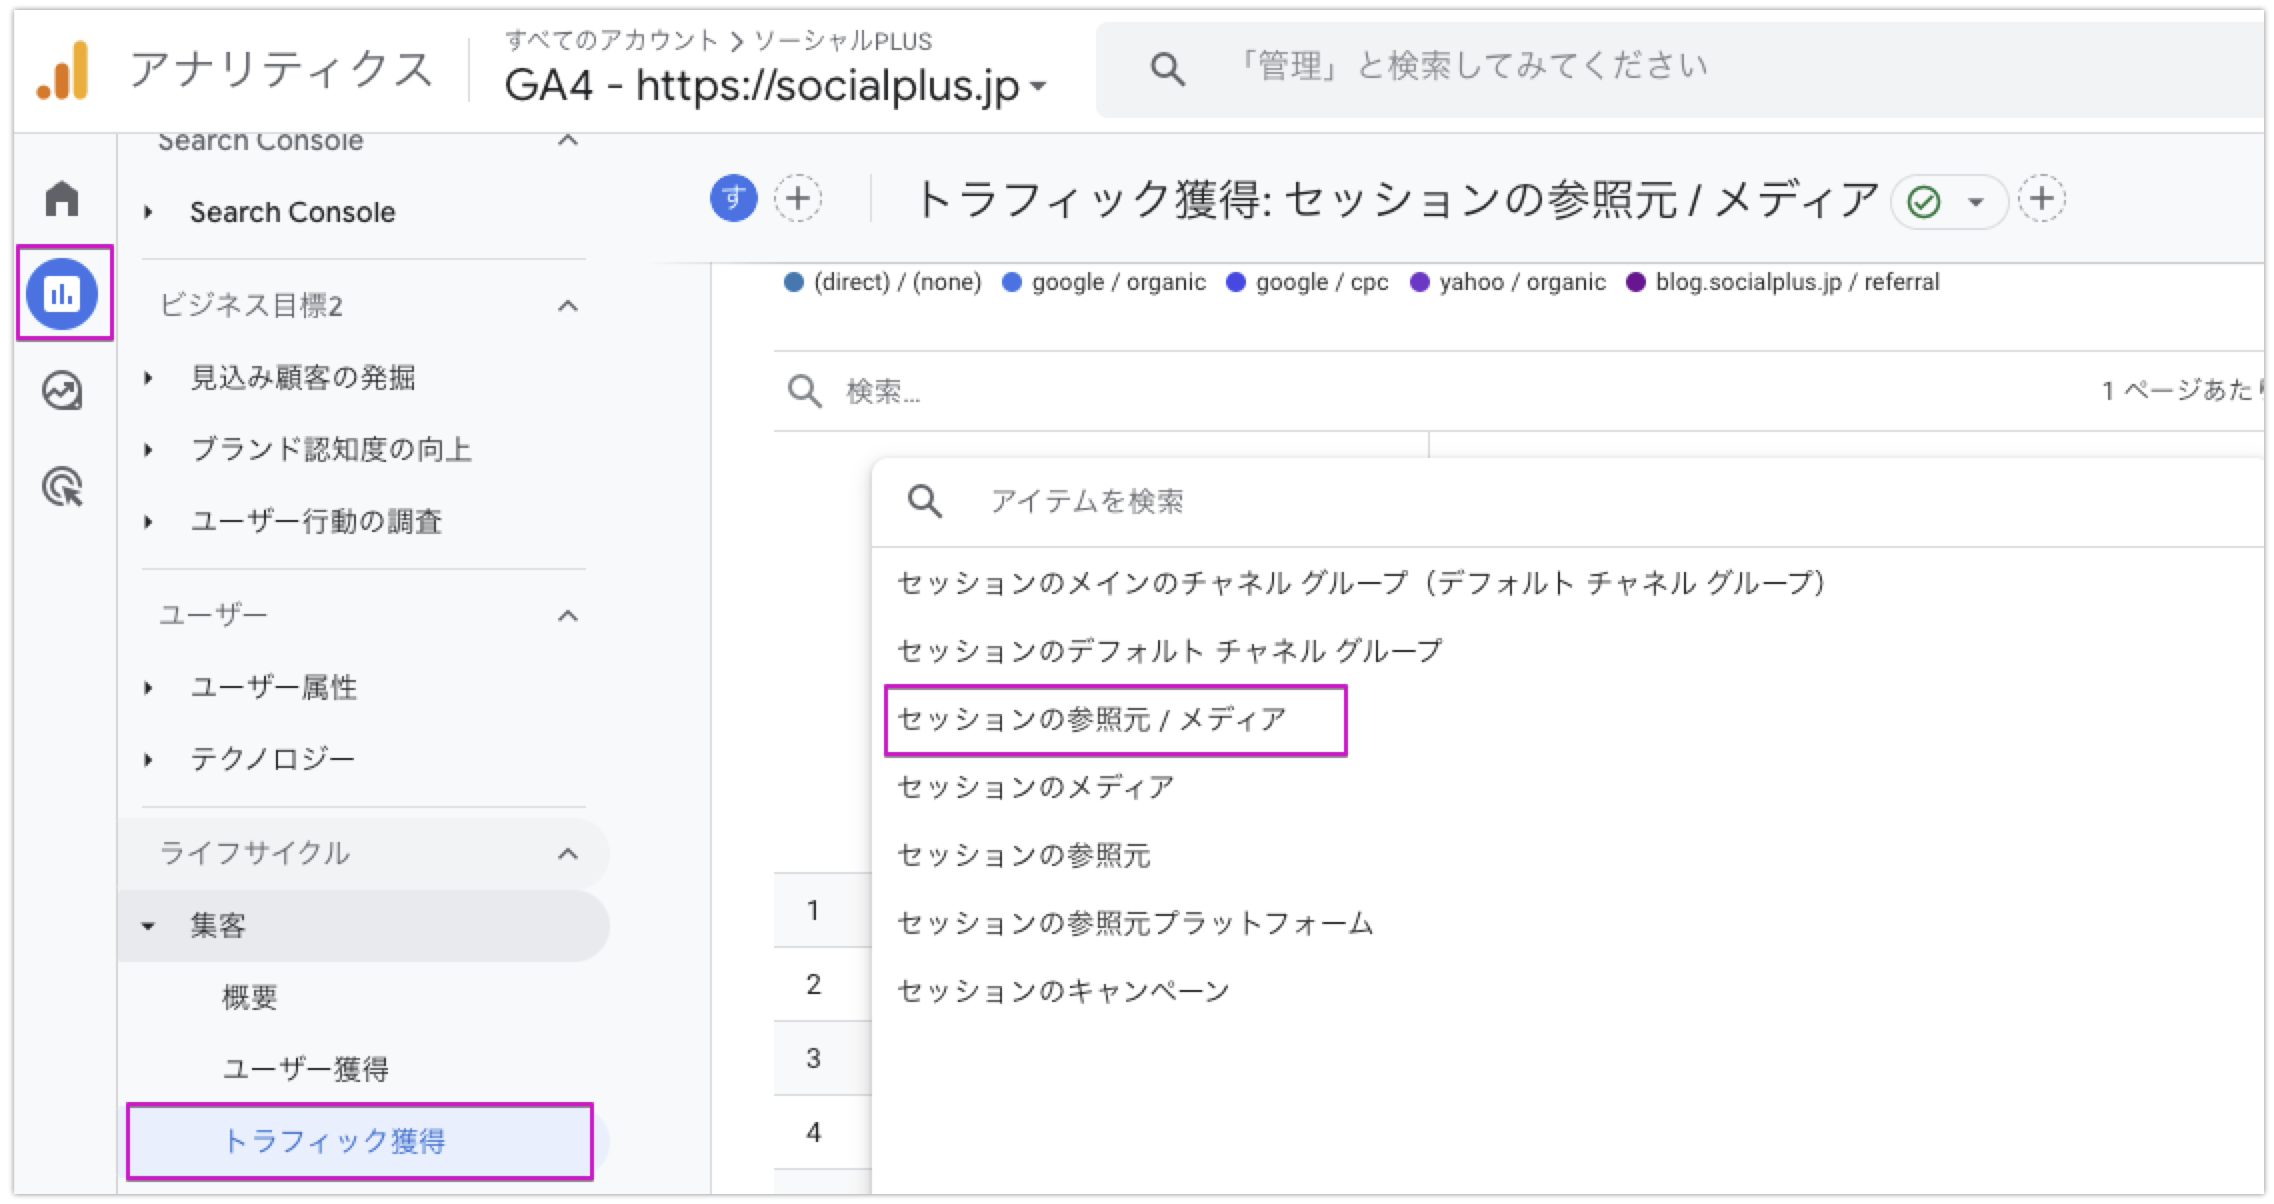Collapse the ユーザー section chevron
This screenshot has height=1204, width=2274.
click(568, 615)
